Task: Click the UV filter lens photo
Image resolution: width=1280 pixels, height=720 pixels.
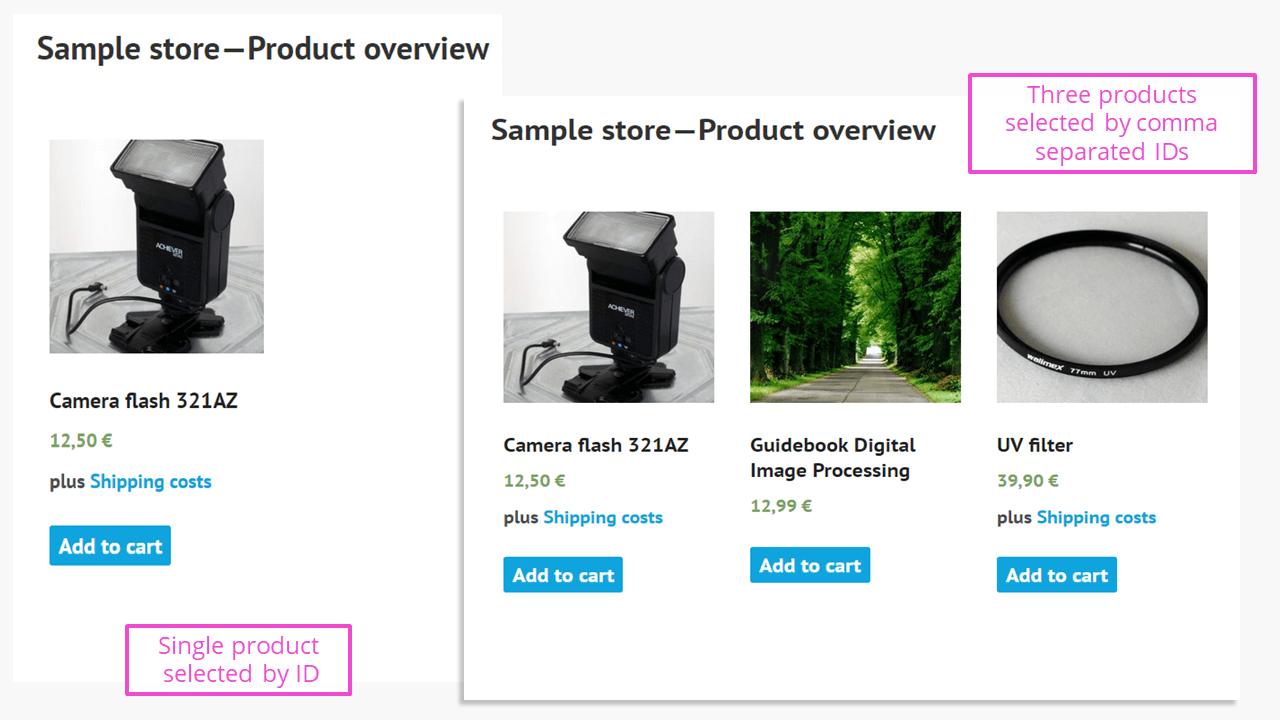Action: click(x=1101, y=307)
